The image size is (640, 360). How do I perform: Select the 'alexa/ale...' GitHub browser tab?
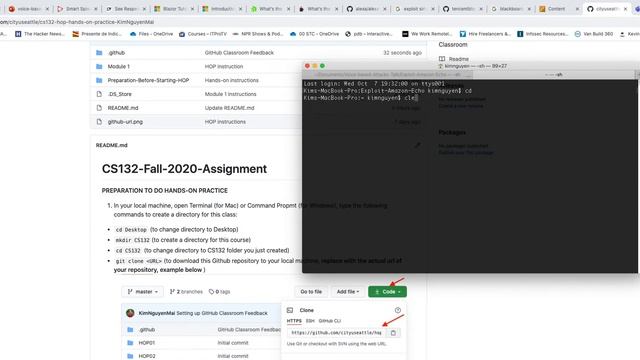click(366, 9)
